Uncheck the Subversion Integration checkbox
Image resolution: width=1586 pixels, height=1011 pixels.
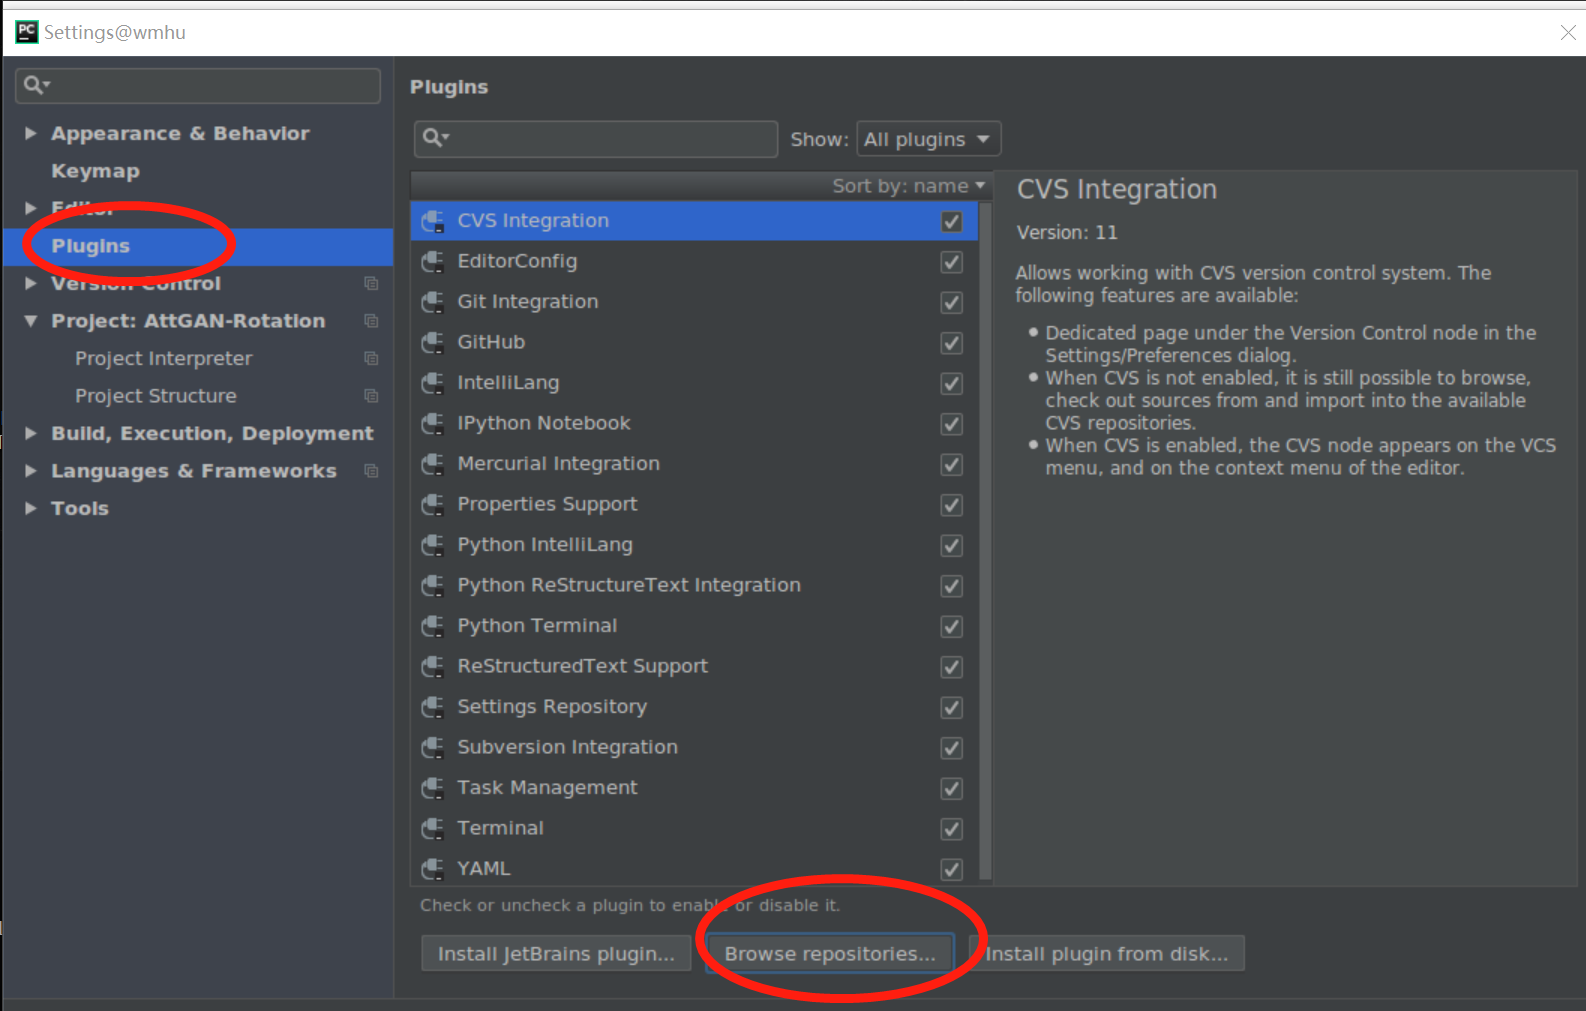point(952,748)
